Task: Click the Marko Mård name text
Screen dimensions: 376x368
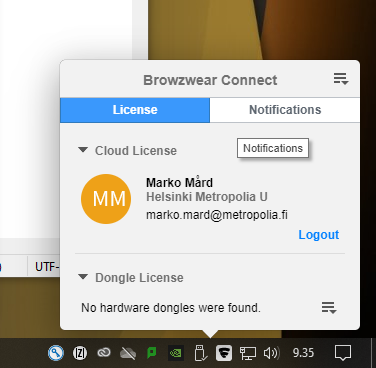Action: coord(179,183)
